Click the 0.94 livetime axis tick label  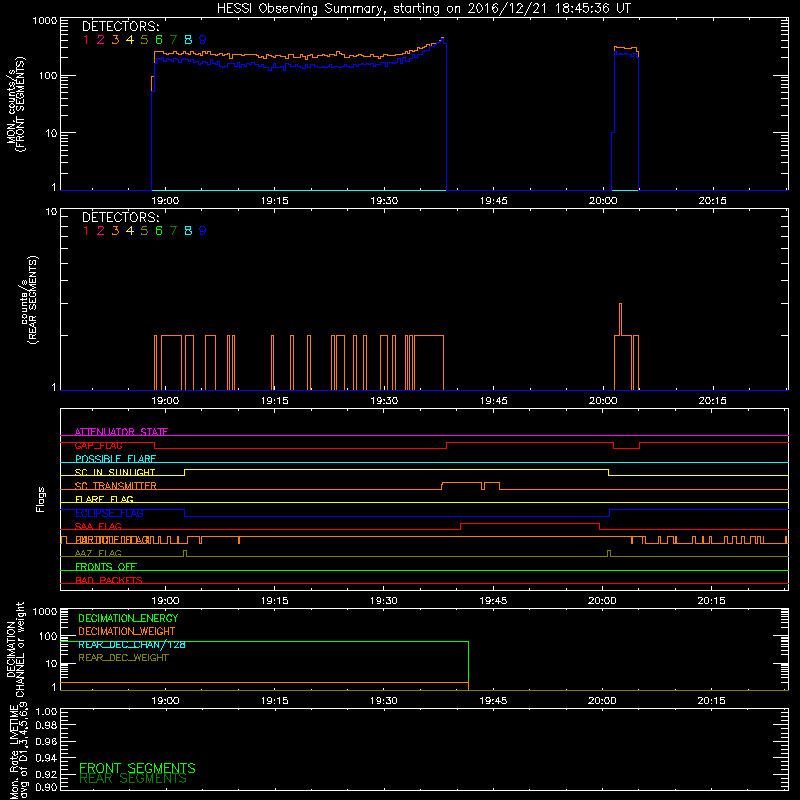point(46,758)
